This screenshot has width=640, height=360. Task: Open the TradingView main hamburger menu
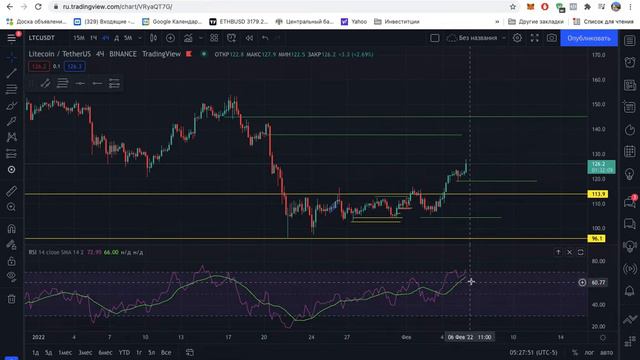point(11,38)
